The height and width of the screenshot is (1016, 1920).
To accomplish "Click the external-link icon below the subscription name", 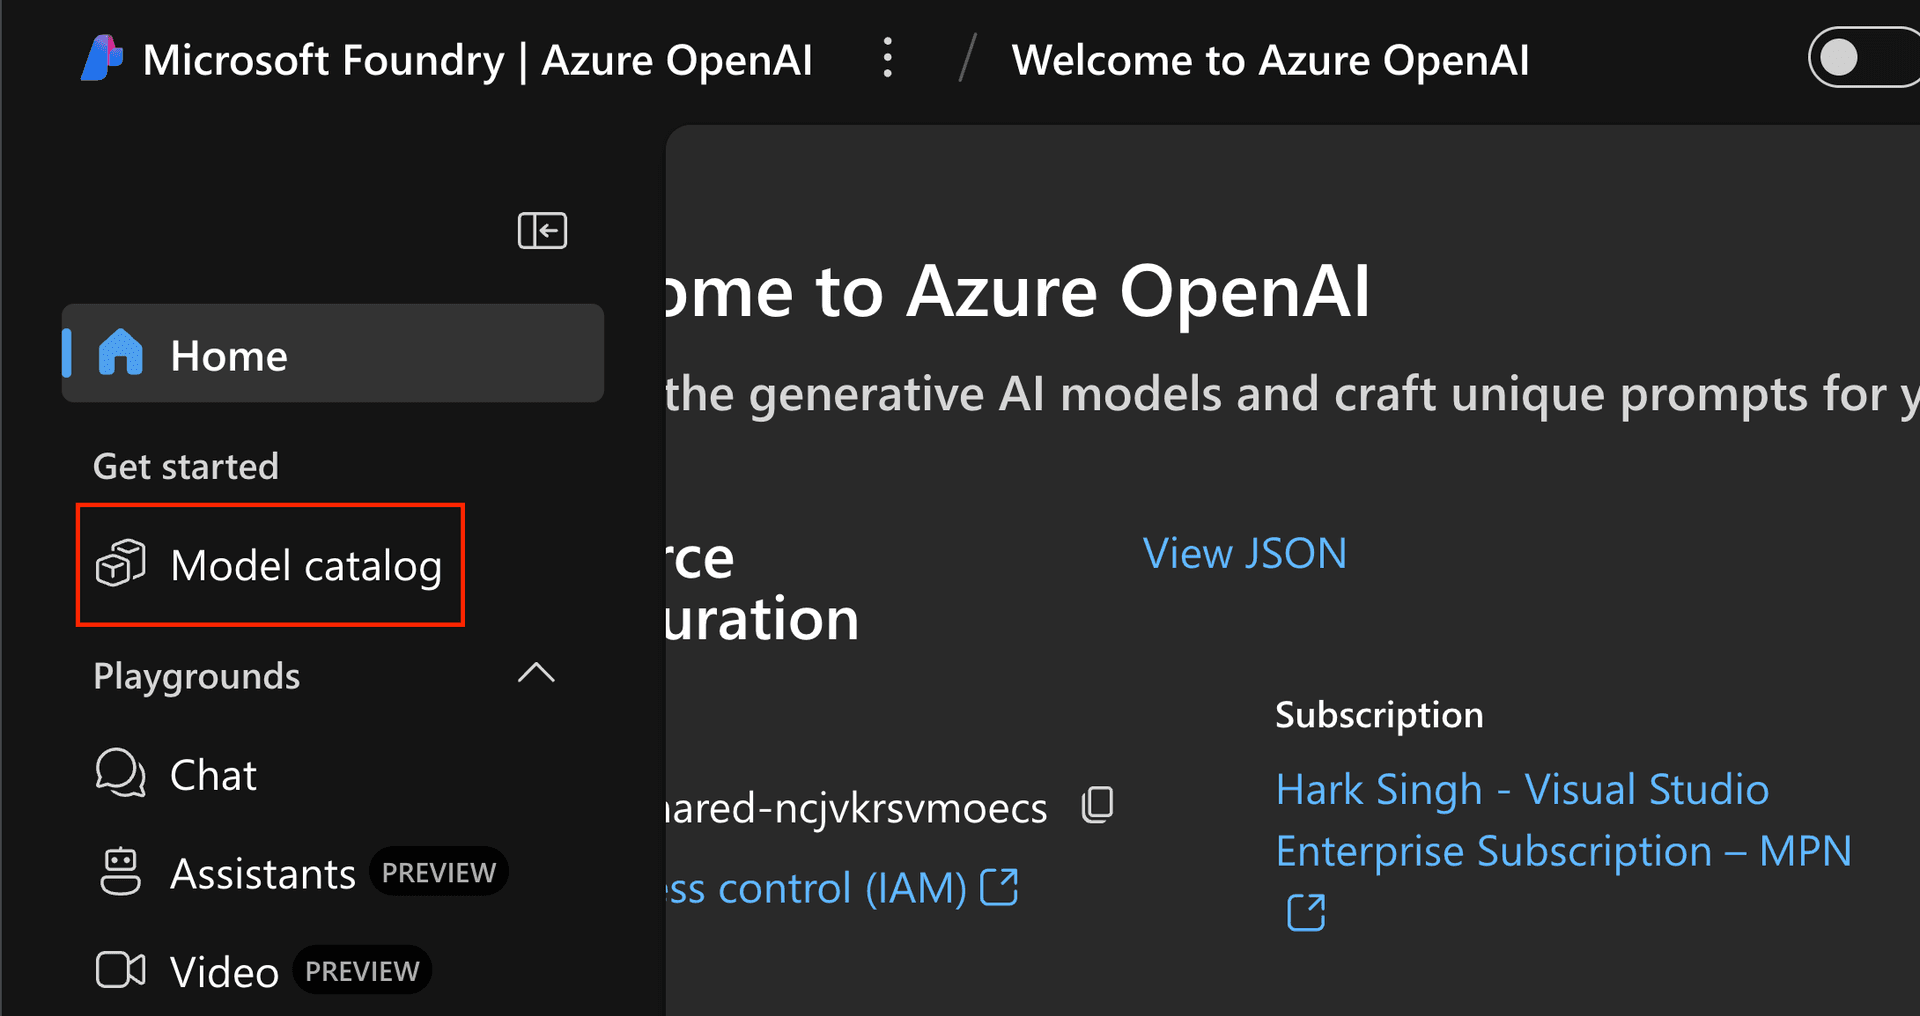I will (1305, 912).
